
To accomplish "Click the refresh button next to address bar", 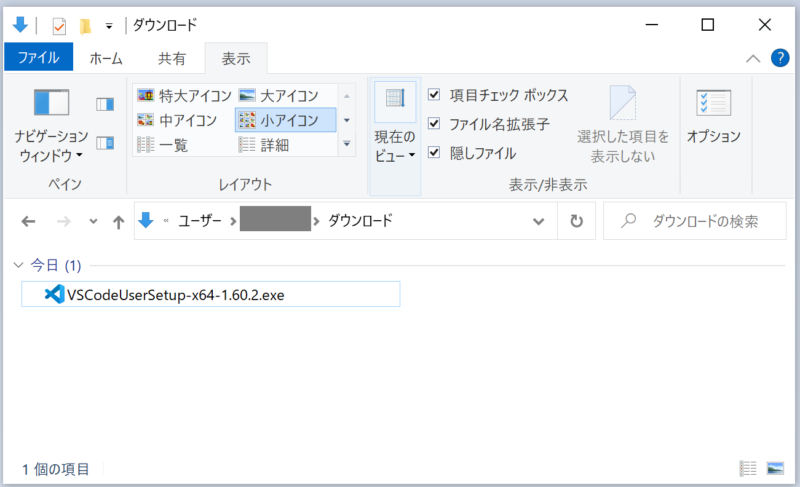I will [x=576, y=221].
